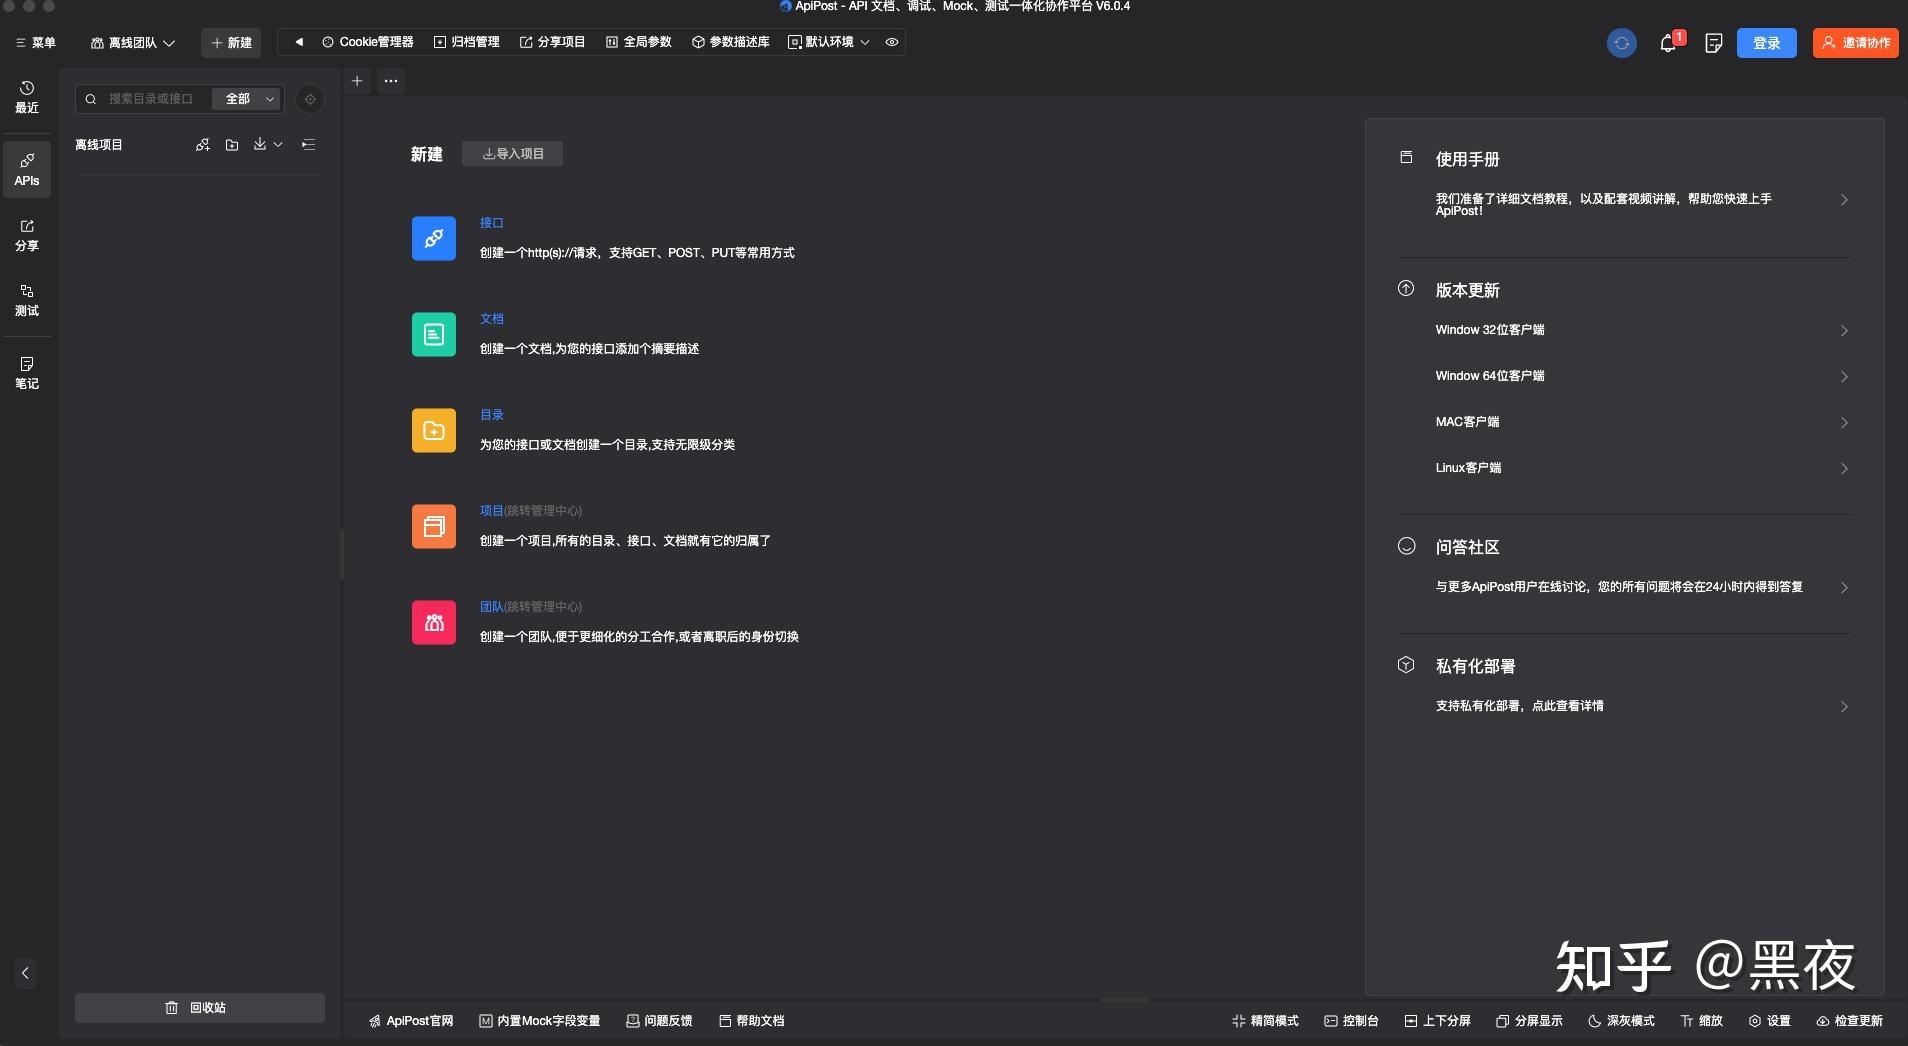This screenshot has width=1908, height=1046.
Task: Open the 笔记 notes sidebar section
Action: (27, 373)
